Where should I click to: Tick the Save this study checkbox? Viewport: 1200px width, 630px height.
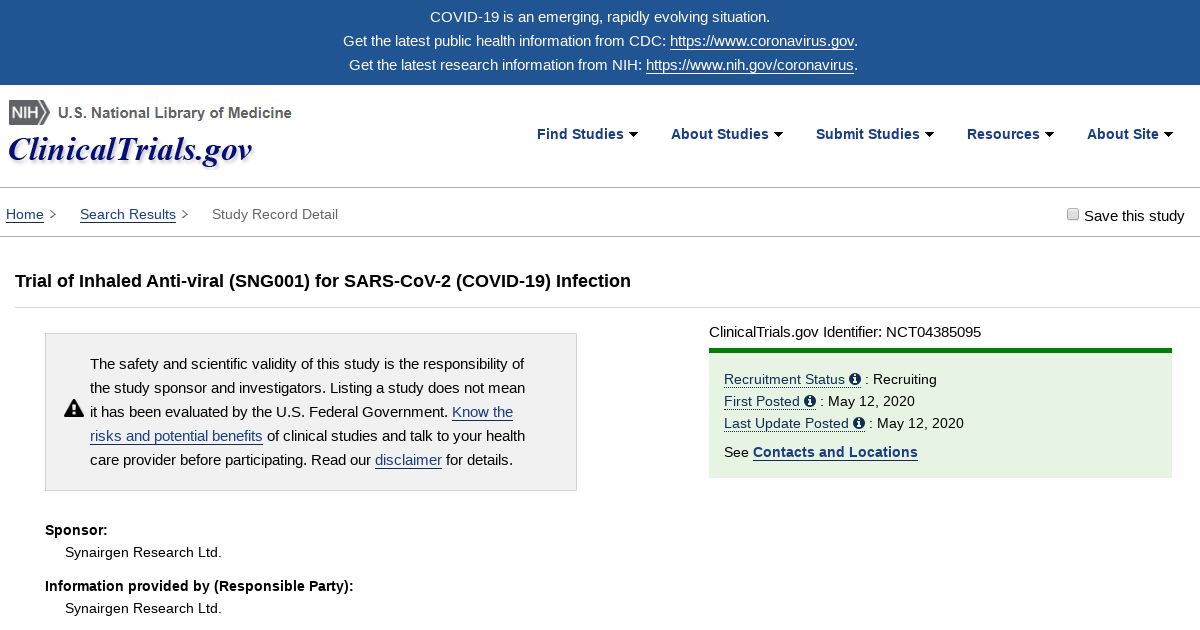tap(1073, 214)
